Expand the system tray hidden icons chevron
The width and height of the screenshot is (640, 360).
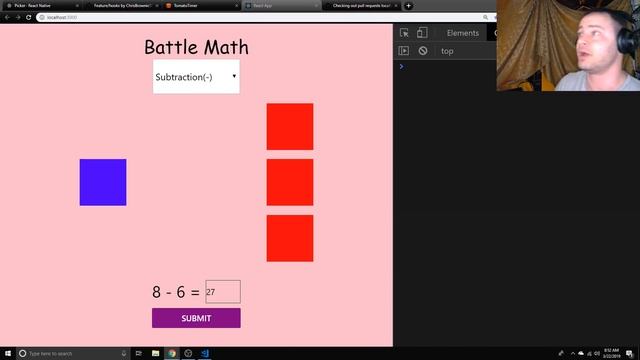[x=573, y=353]
